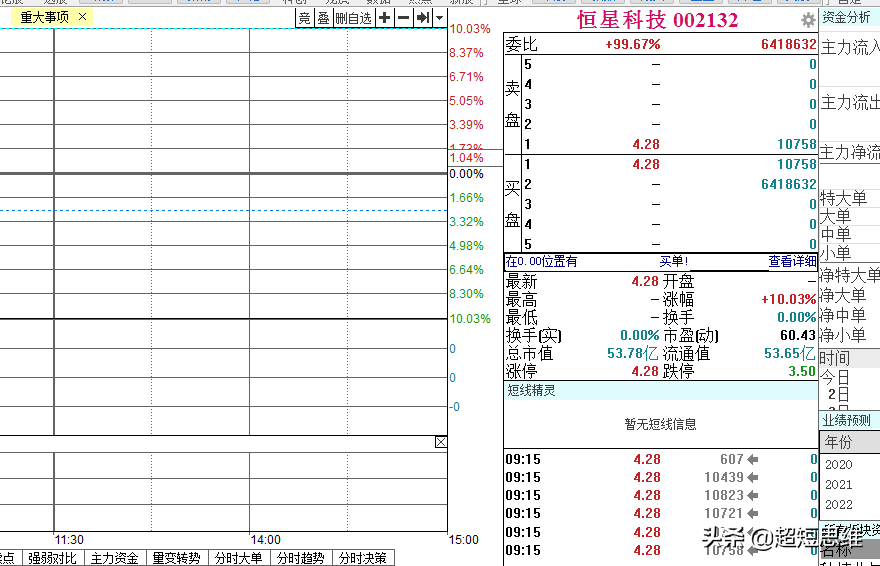880x566 pixels.
Task: Click the 在0.00位置有 link
Action: (541, 261)
